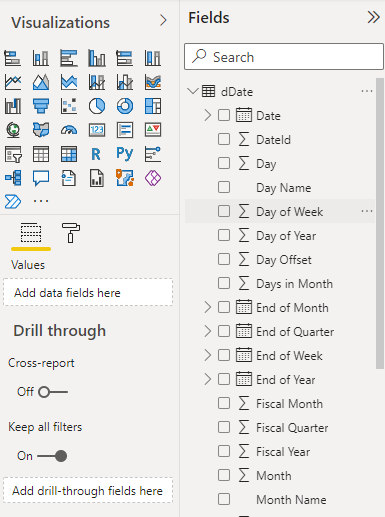This screenshot has height=517, width=385.
Task: Check the Days in Month checkbox
Action: click(x=224, y=283)
